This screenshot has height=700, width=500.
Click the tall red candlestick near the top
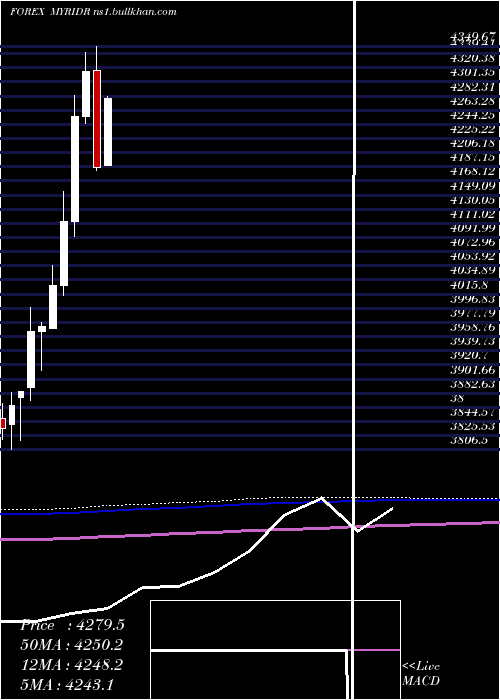click(x=97, y=119)
